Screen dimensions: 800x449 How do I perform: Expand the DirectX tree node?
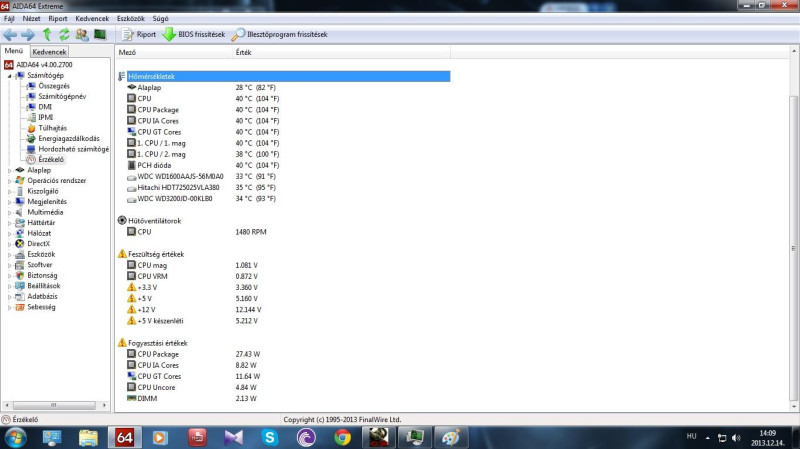pos(9,244)
